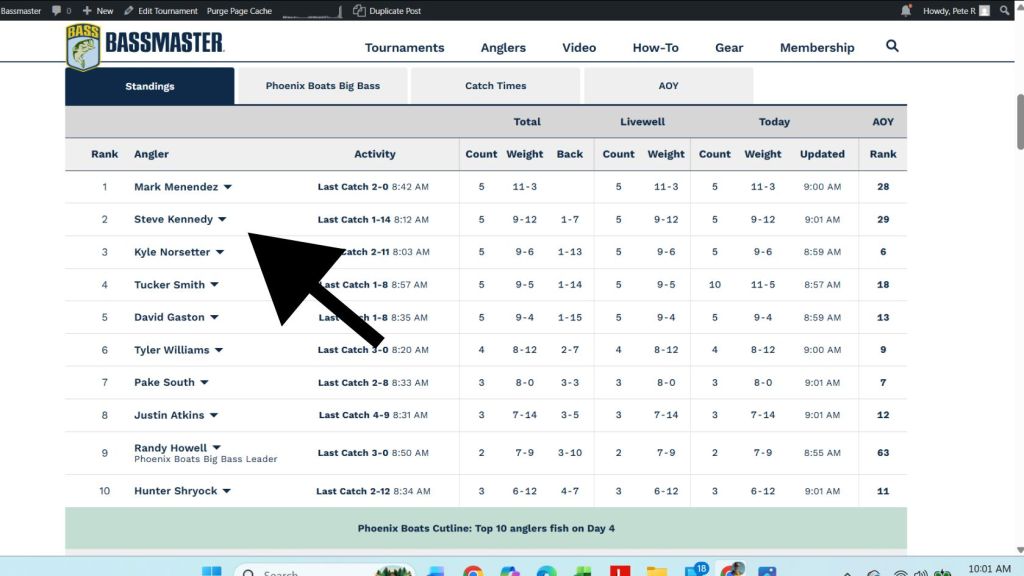Expand Randy Howell angler details
The width and height of the screenshot is (1024, 576).
click(x=216, y=448)
